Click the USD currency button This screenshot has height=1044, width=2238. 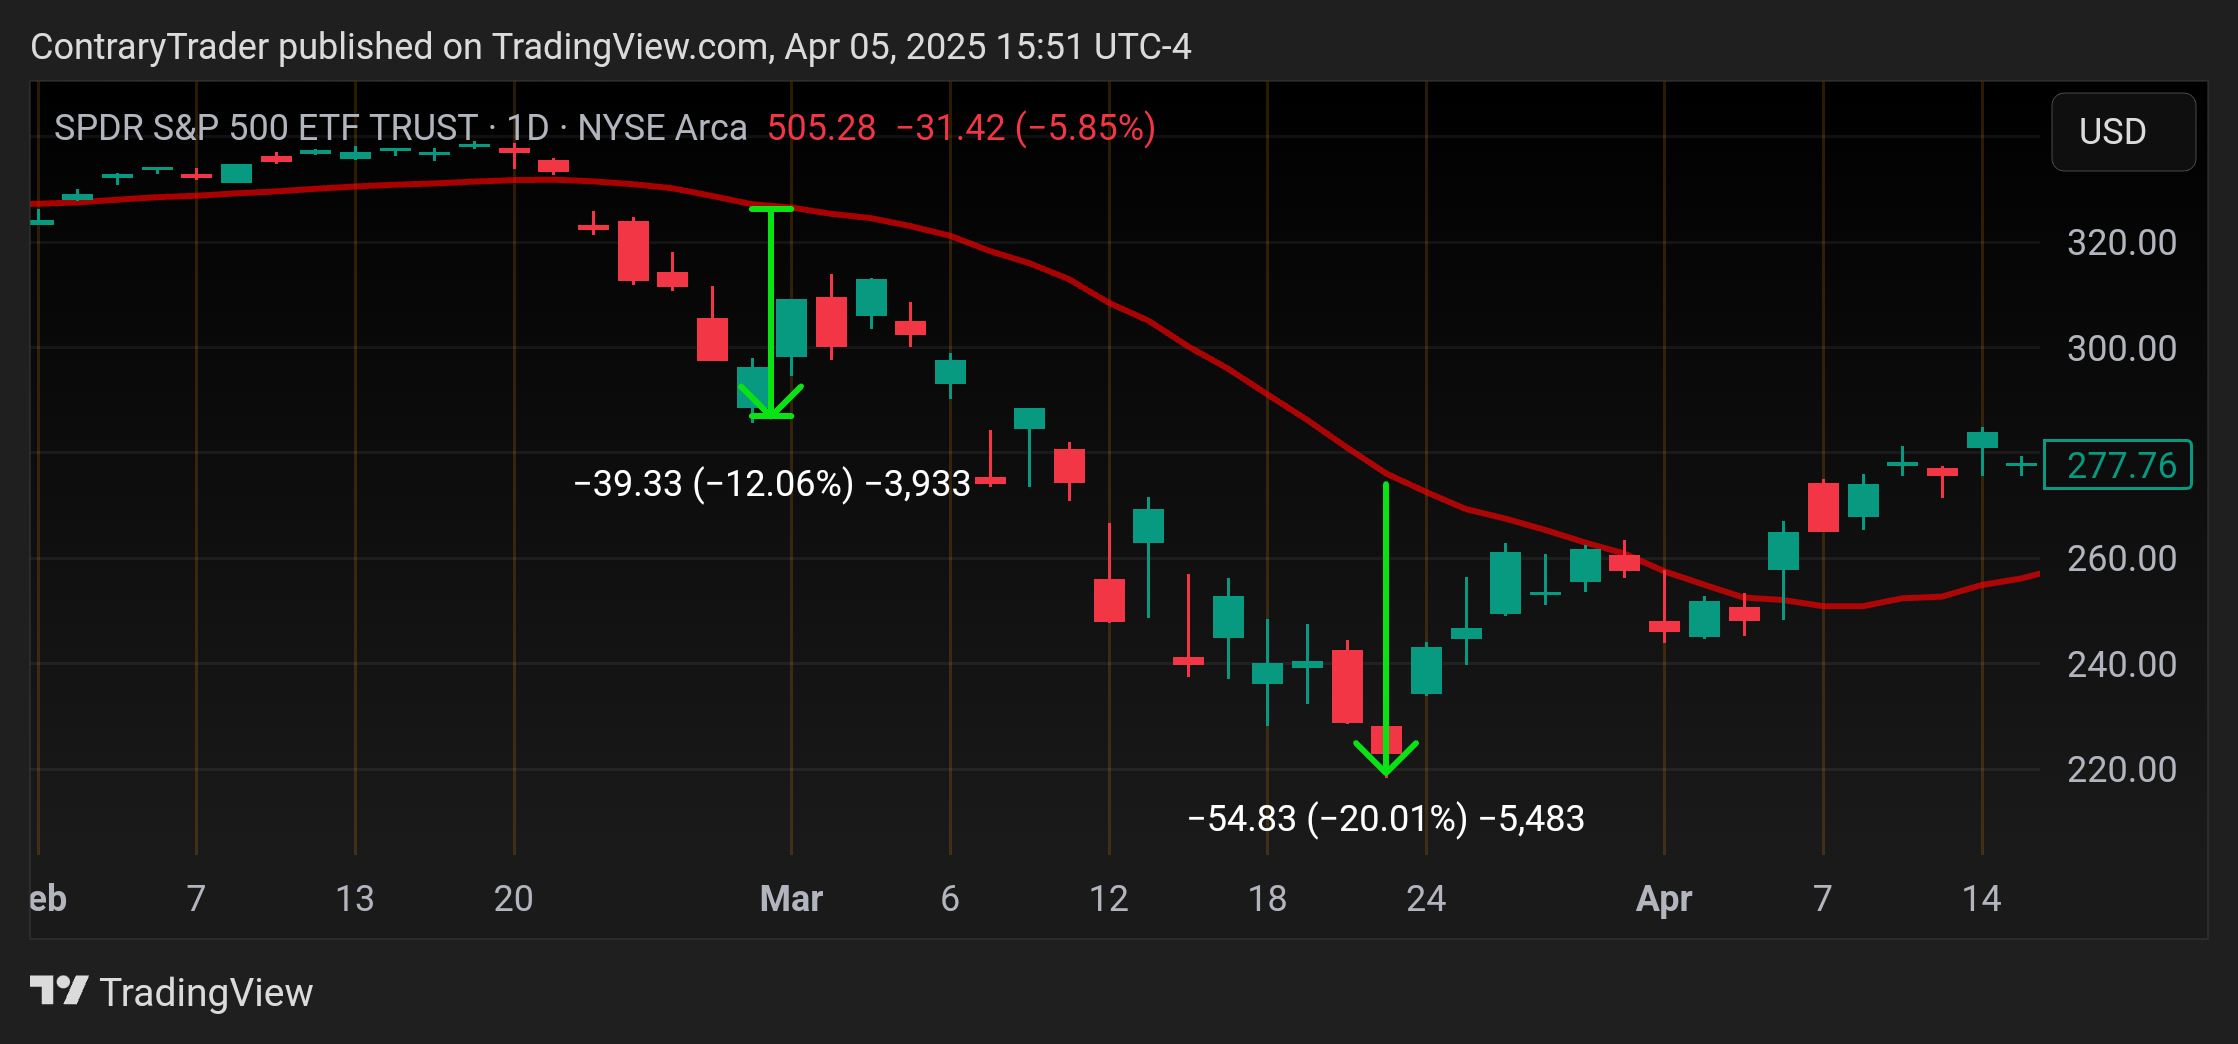[2123, 132]
